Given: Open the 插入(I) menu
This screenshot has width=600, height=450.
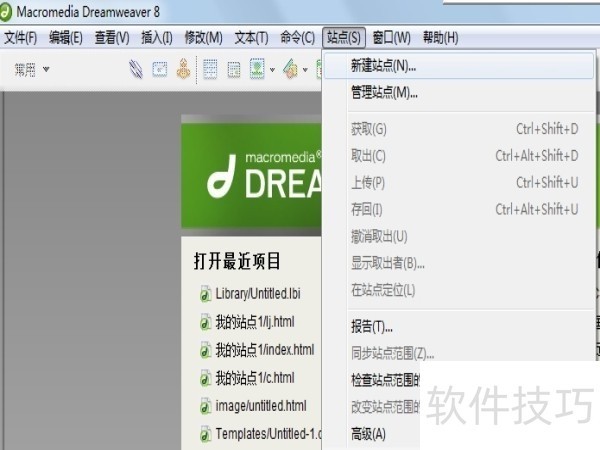Looking at the screenshot, I should (x=157, y=38).
